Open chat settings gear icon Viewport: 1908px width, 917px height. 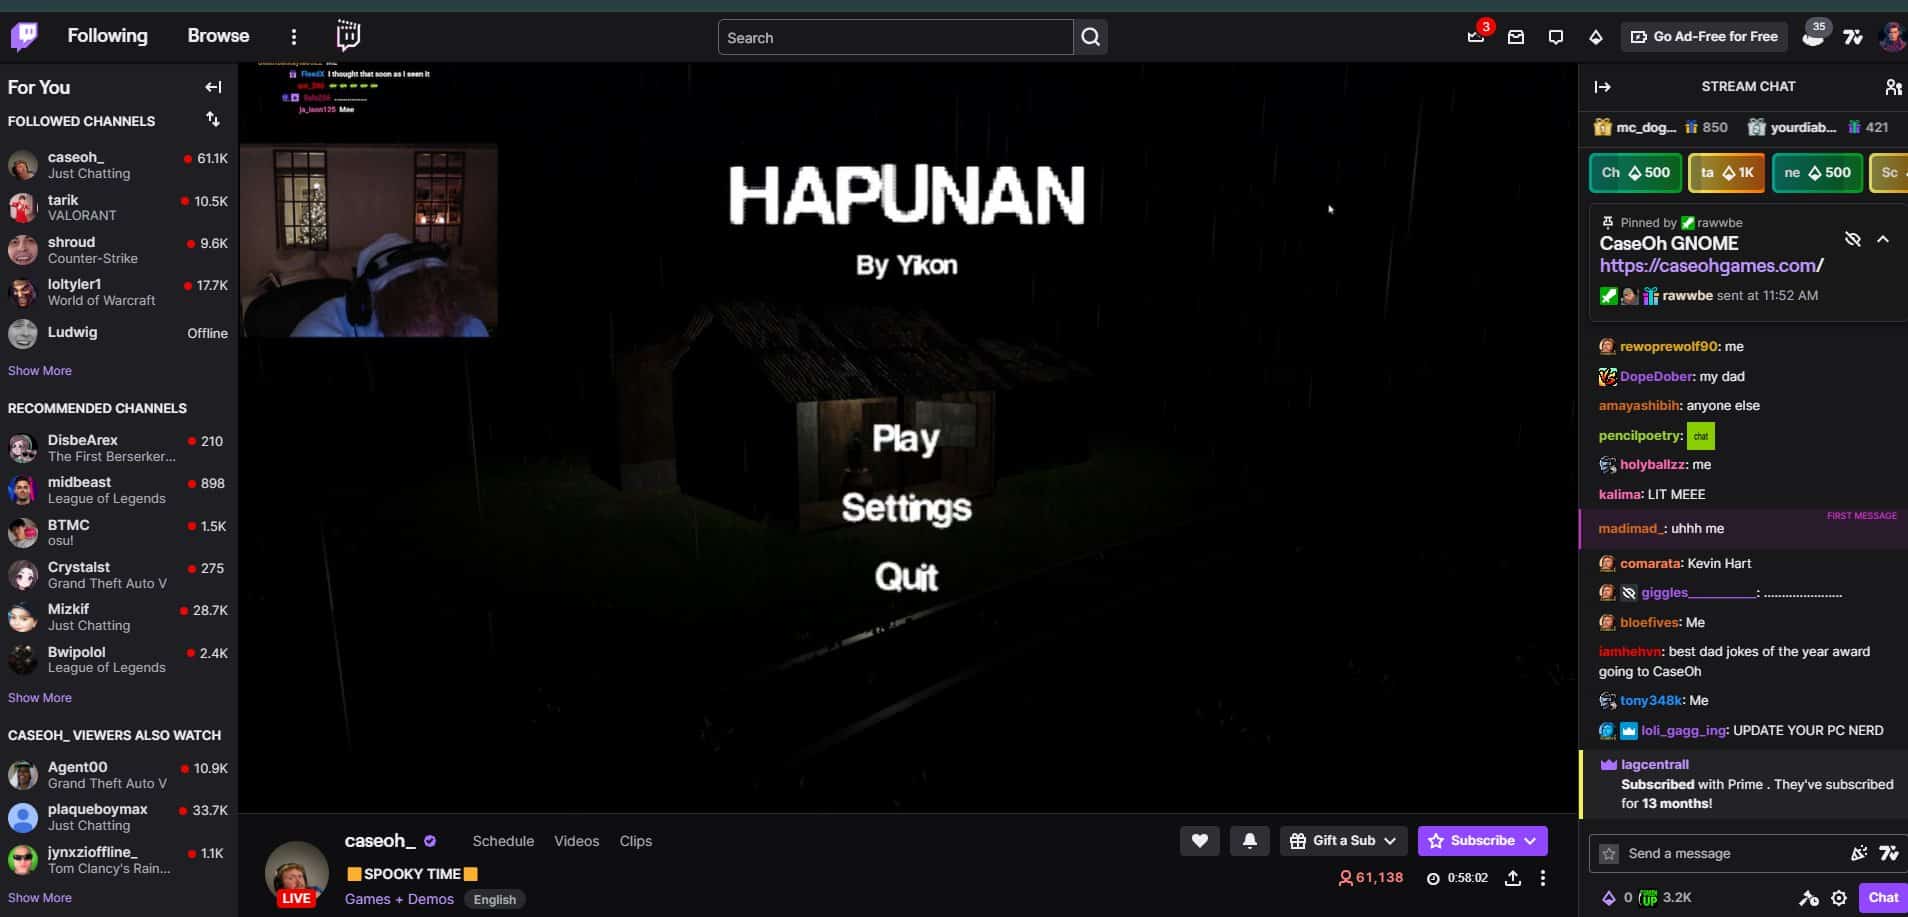tap(1838, 898)
